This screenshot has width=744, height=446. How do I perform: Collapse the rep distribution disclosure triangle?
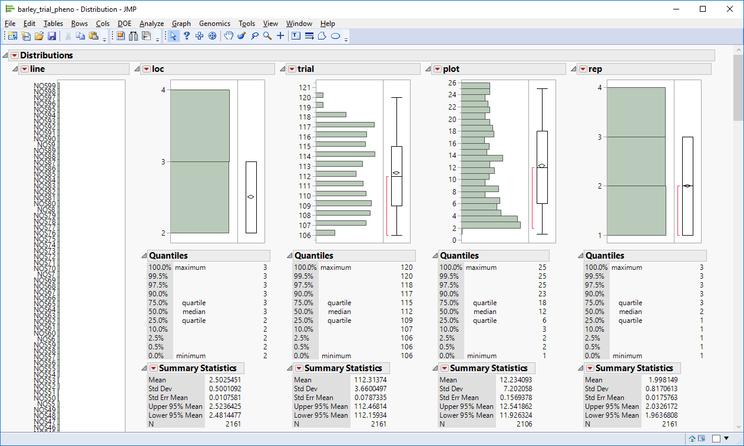[x=574, y=69]
